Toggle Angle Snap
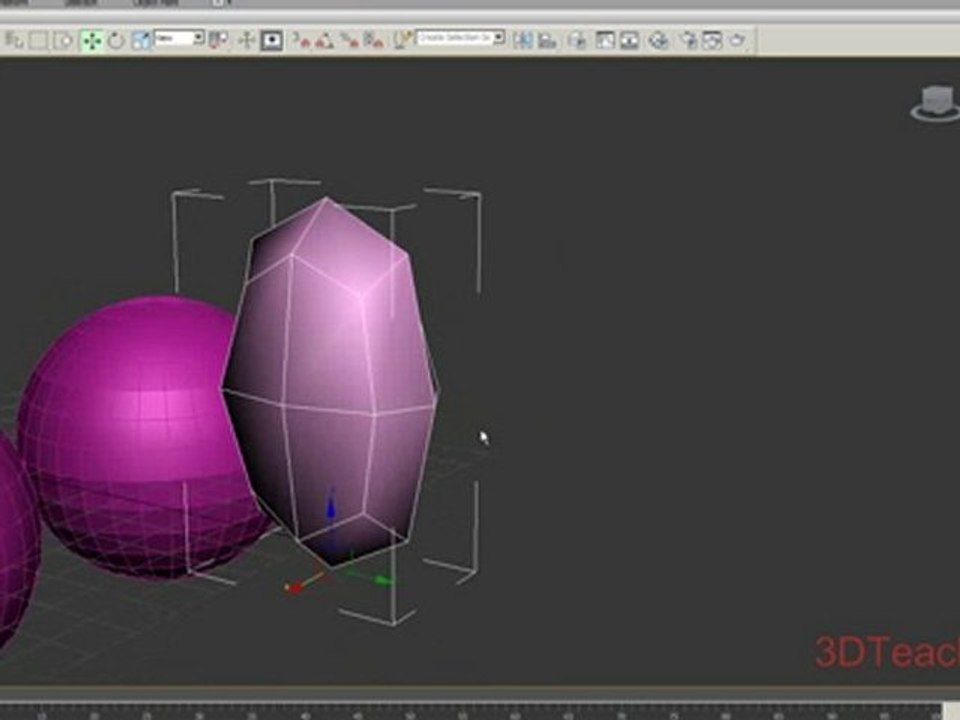Viewport: 960px width, 720px height. point(324,40)
